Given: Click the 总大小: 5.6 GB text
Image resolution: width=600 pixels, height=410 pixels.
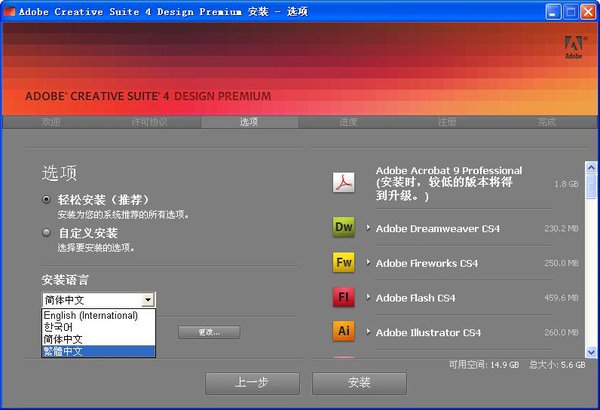Looking at the screenshot, I should [x=557, y=365].
